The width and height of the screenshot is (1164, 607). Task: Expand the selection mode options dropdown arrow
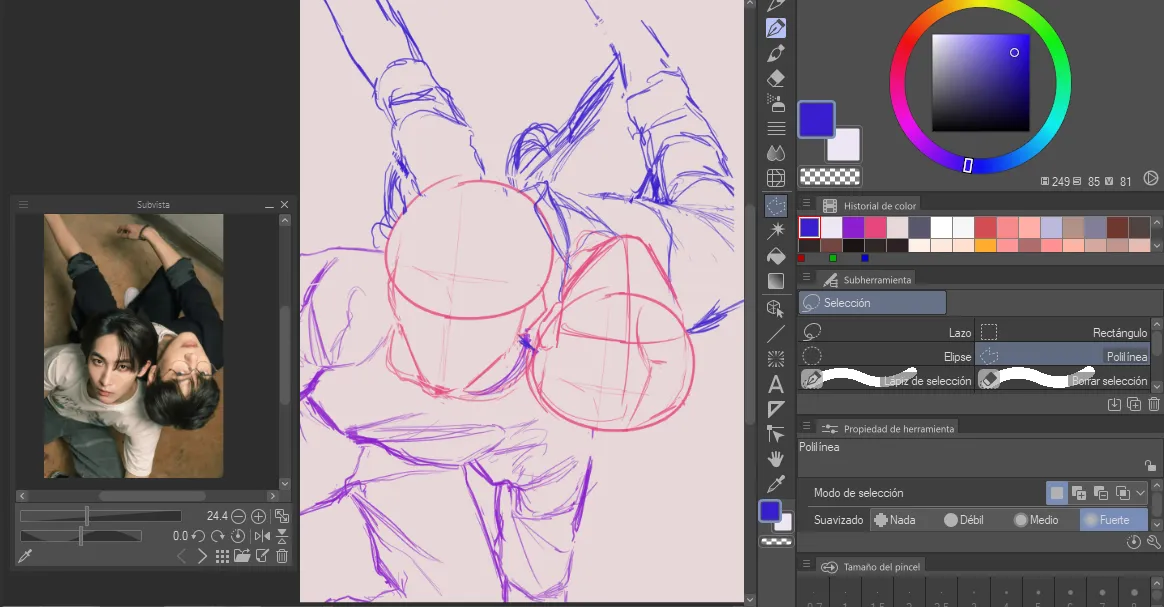1141,493
